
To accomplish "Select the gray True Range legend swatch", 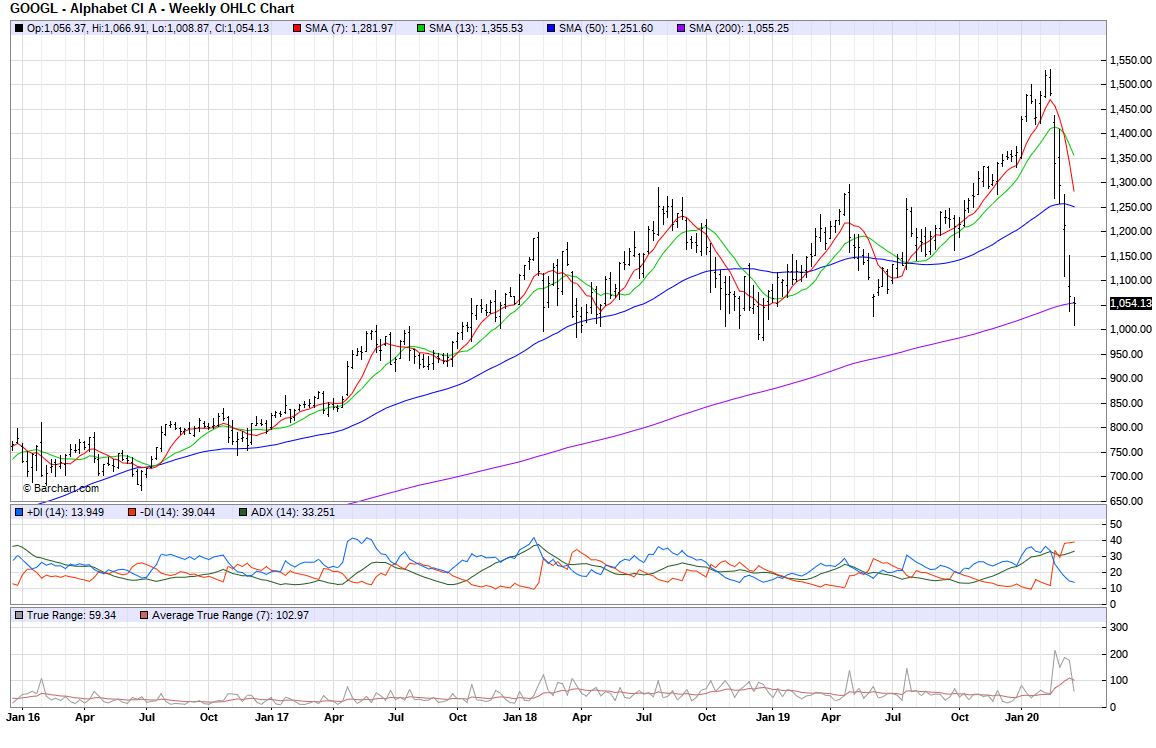I will (19, 615).
